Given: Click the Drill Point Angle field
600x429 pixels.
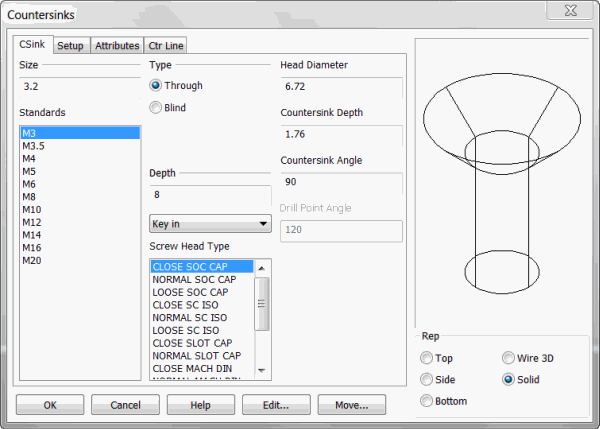Looking at the screenshot, I should [x=341, y=230].
